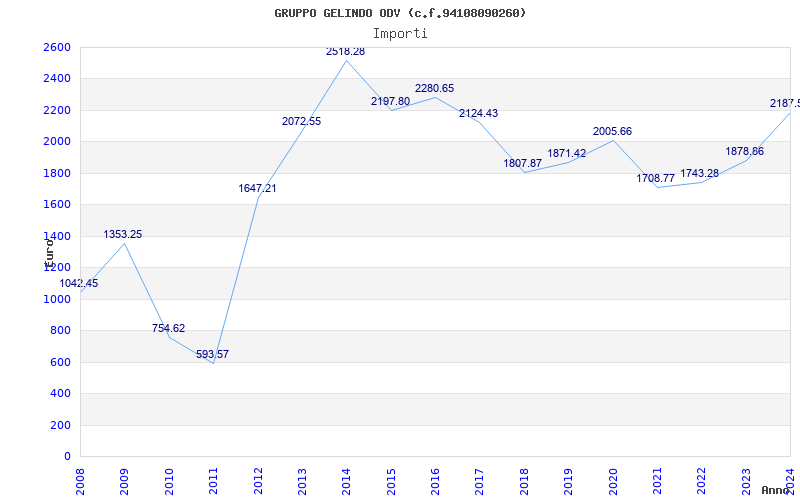Click the 800 y-axis tick label
Image resolution: width=800 pixels, height=500 pixels.
click(x=61, y=331)
